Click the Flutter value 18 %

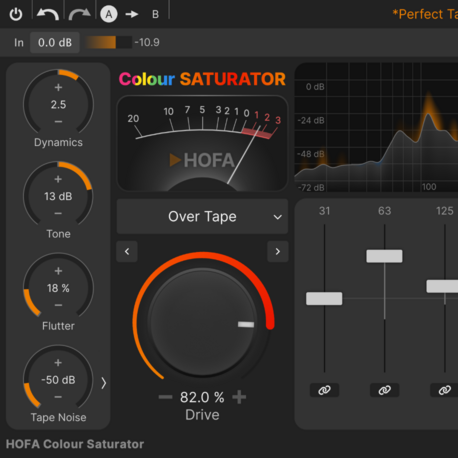pos(58,288)
